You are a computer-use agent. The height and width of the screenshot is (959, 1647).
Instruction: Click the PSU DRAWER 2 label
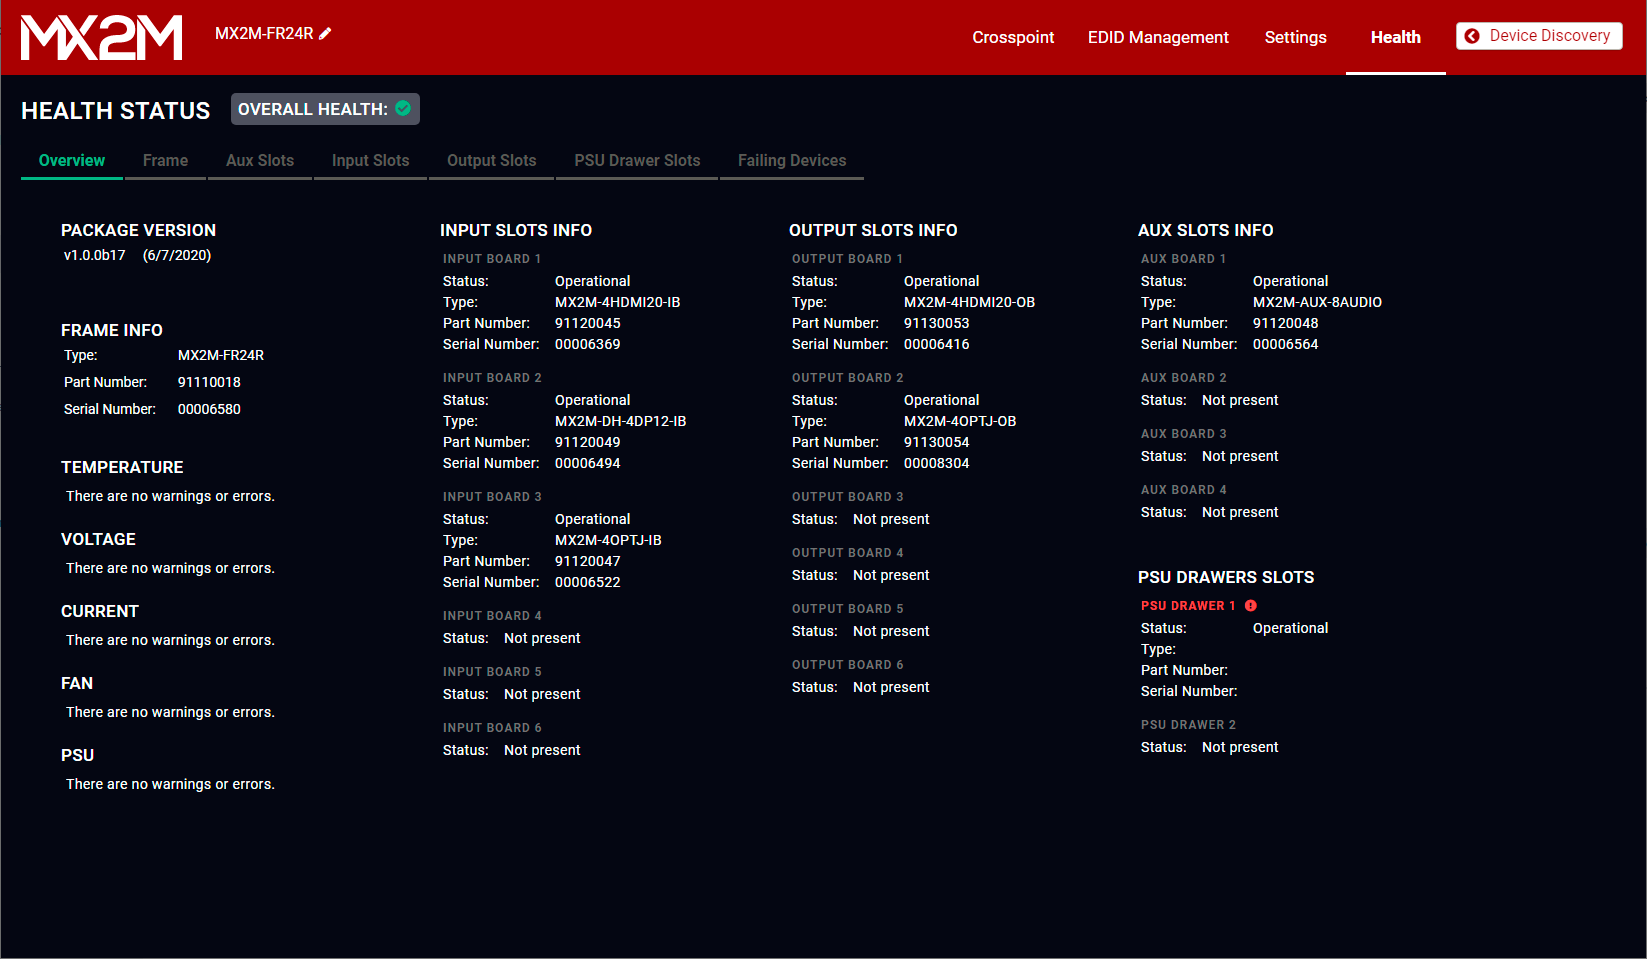tap(1188, 725)
